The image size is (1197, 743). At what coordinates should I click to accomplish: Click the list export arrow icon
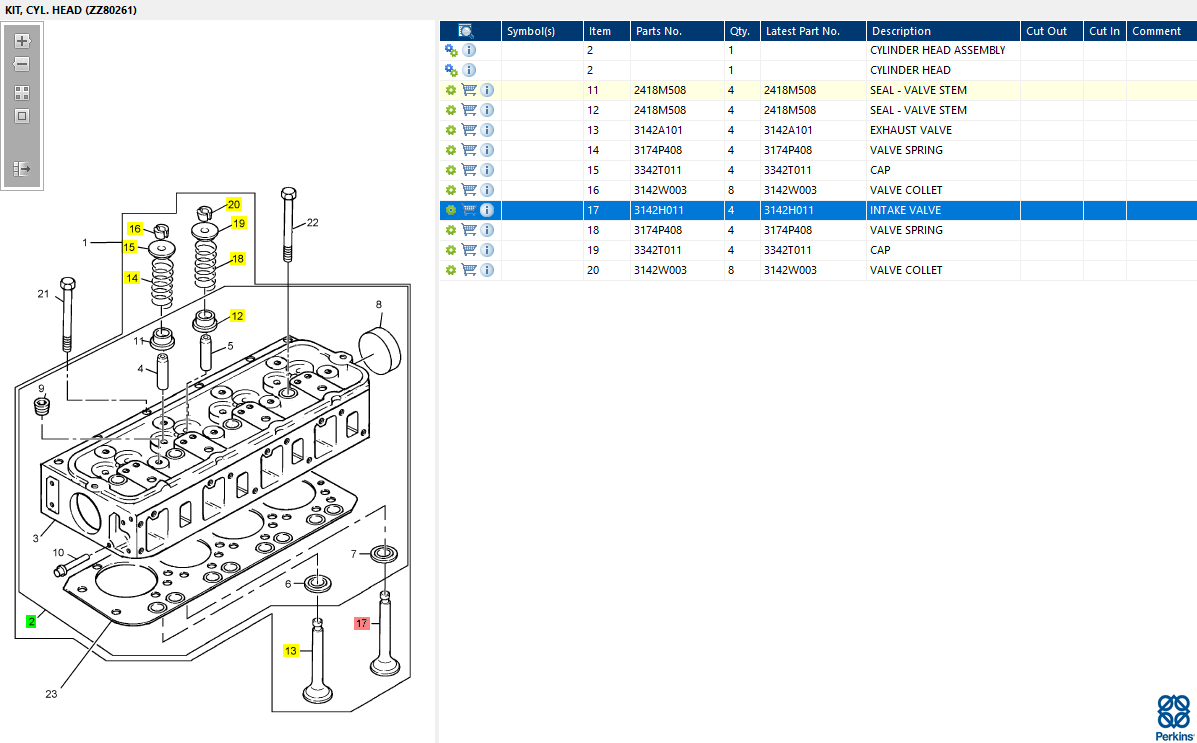tap(22, 169)
